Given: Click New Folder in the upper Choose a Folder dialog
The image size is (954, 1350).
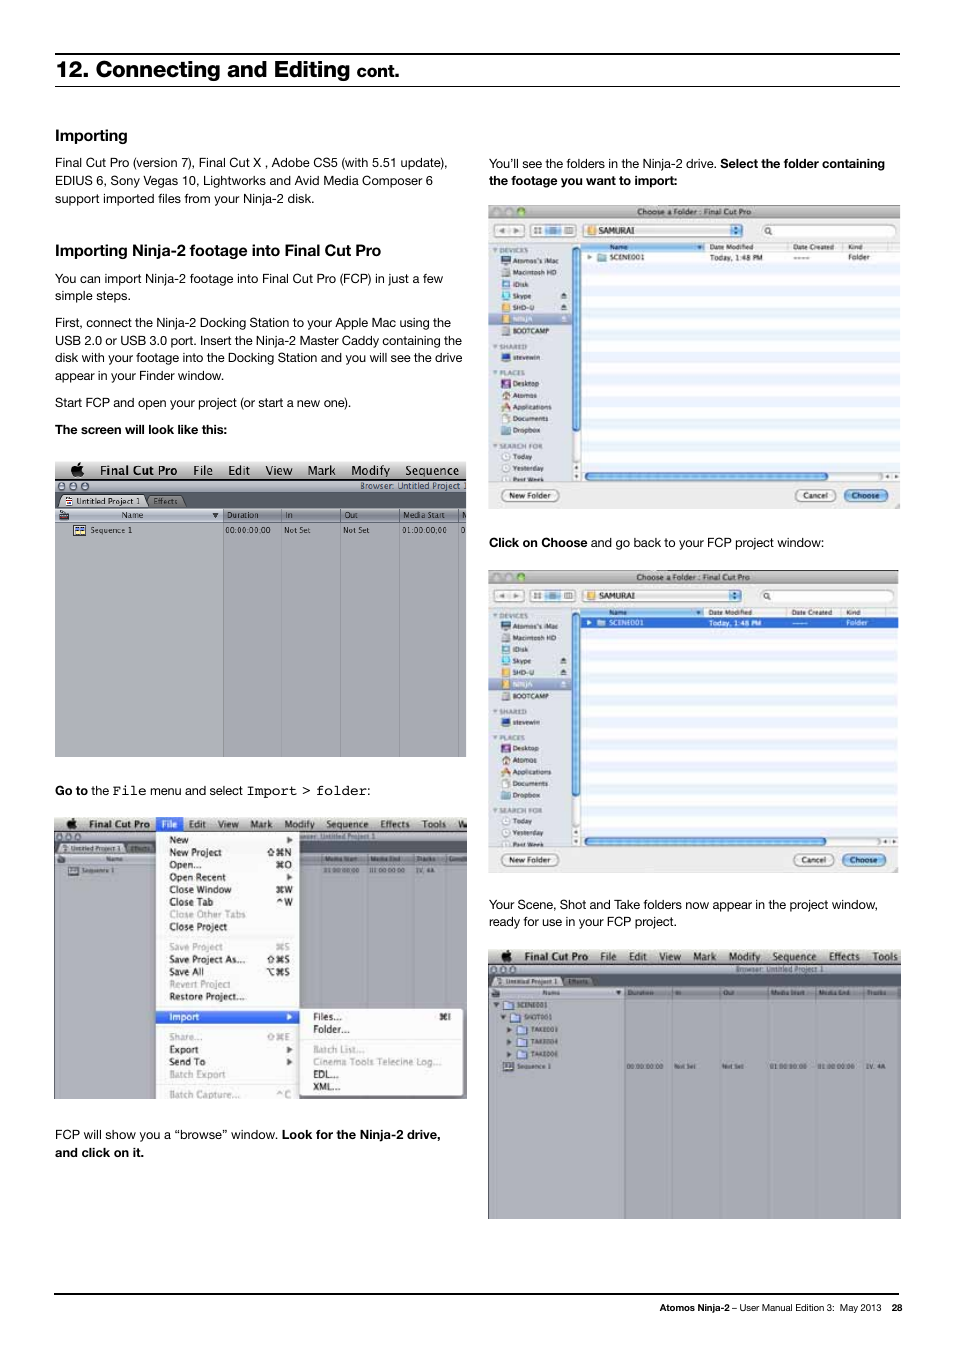Looking at the screenshot, I should tap(529, 495).
